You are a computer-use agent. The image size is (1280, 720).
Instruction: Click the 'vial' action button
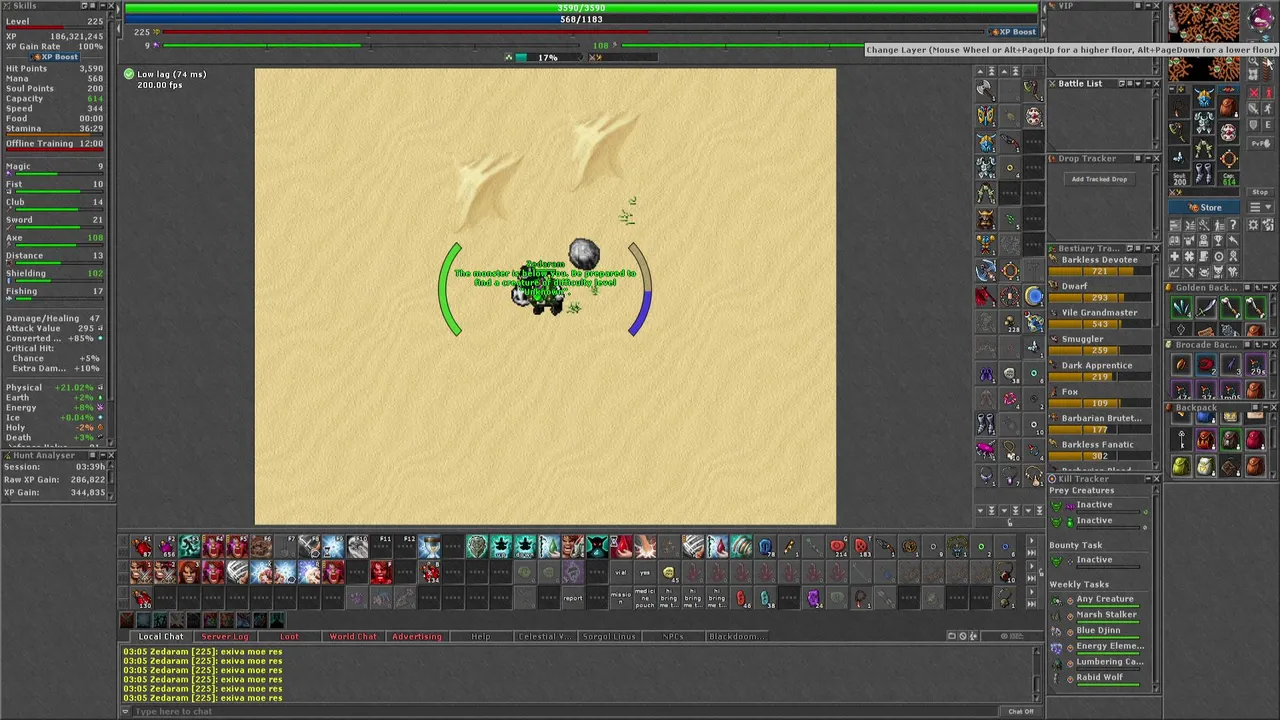(x=621, y=573)
